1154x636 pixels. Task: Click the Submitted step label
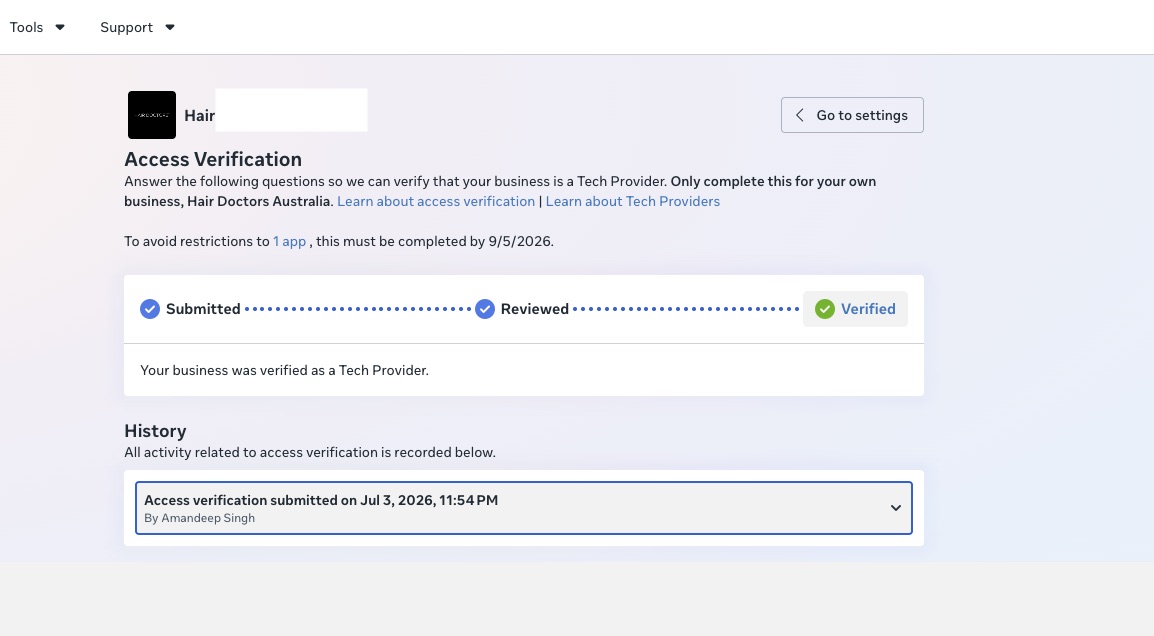203,309
